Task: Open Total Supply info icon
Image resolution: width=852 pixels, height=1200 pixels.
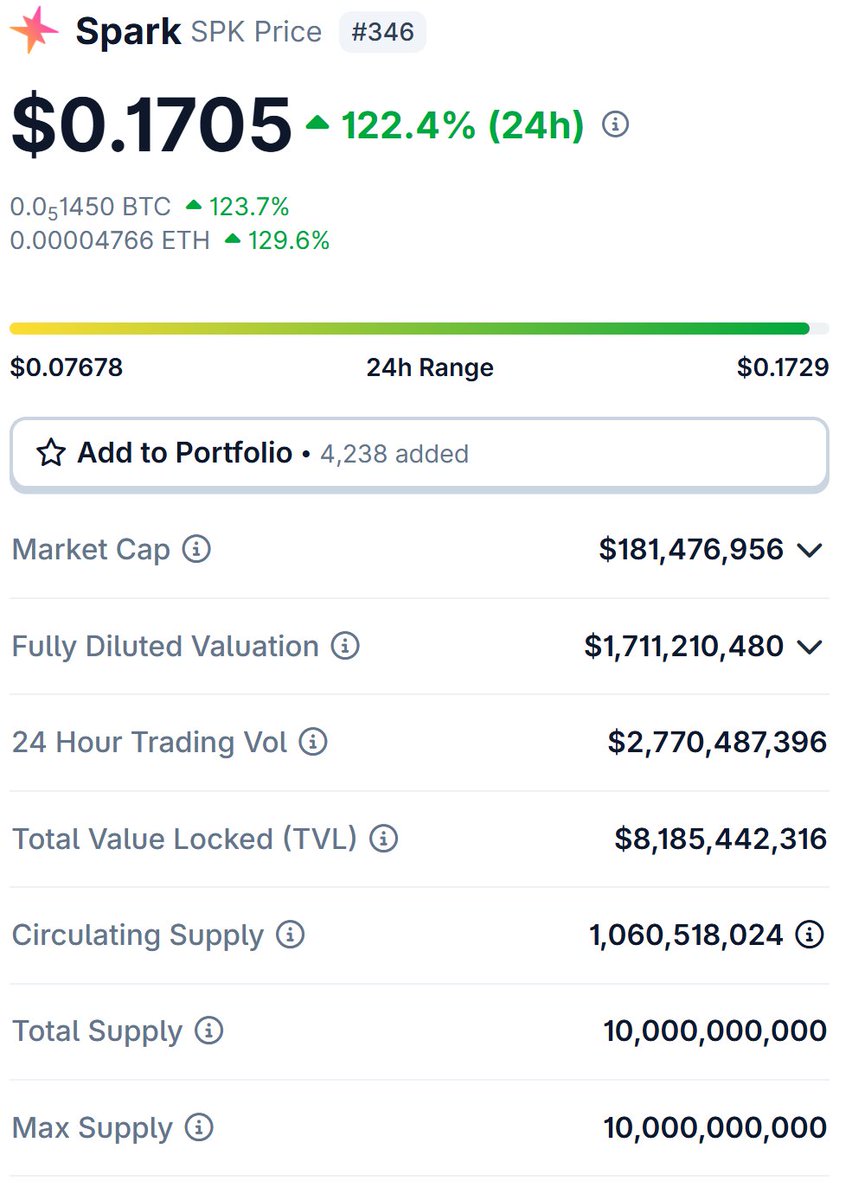Action: coord(209,1031)
